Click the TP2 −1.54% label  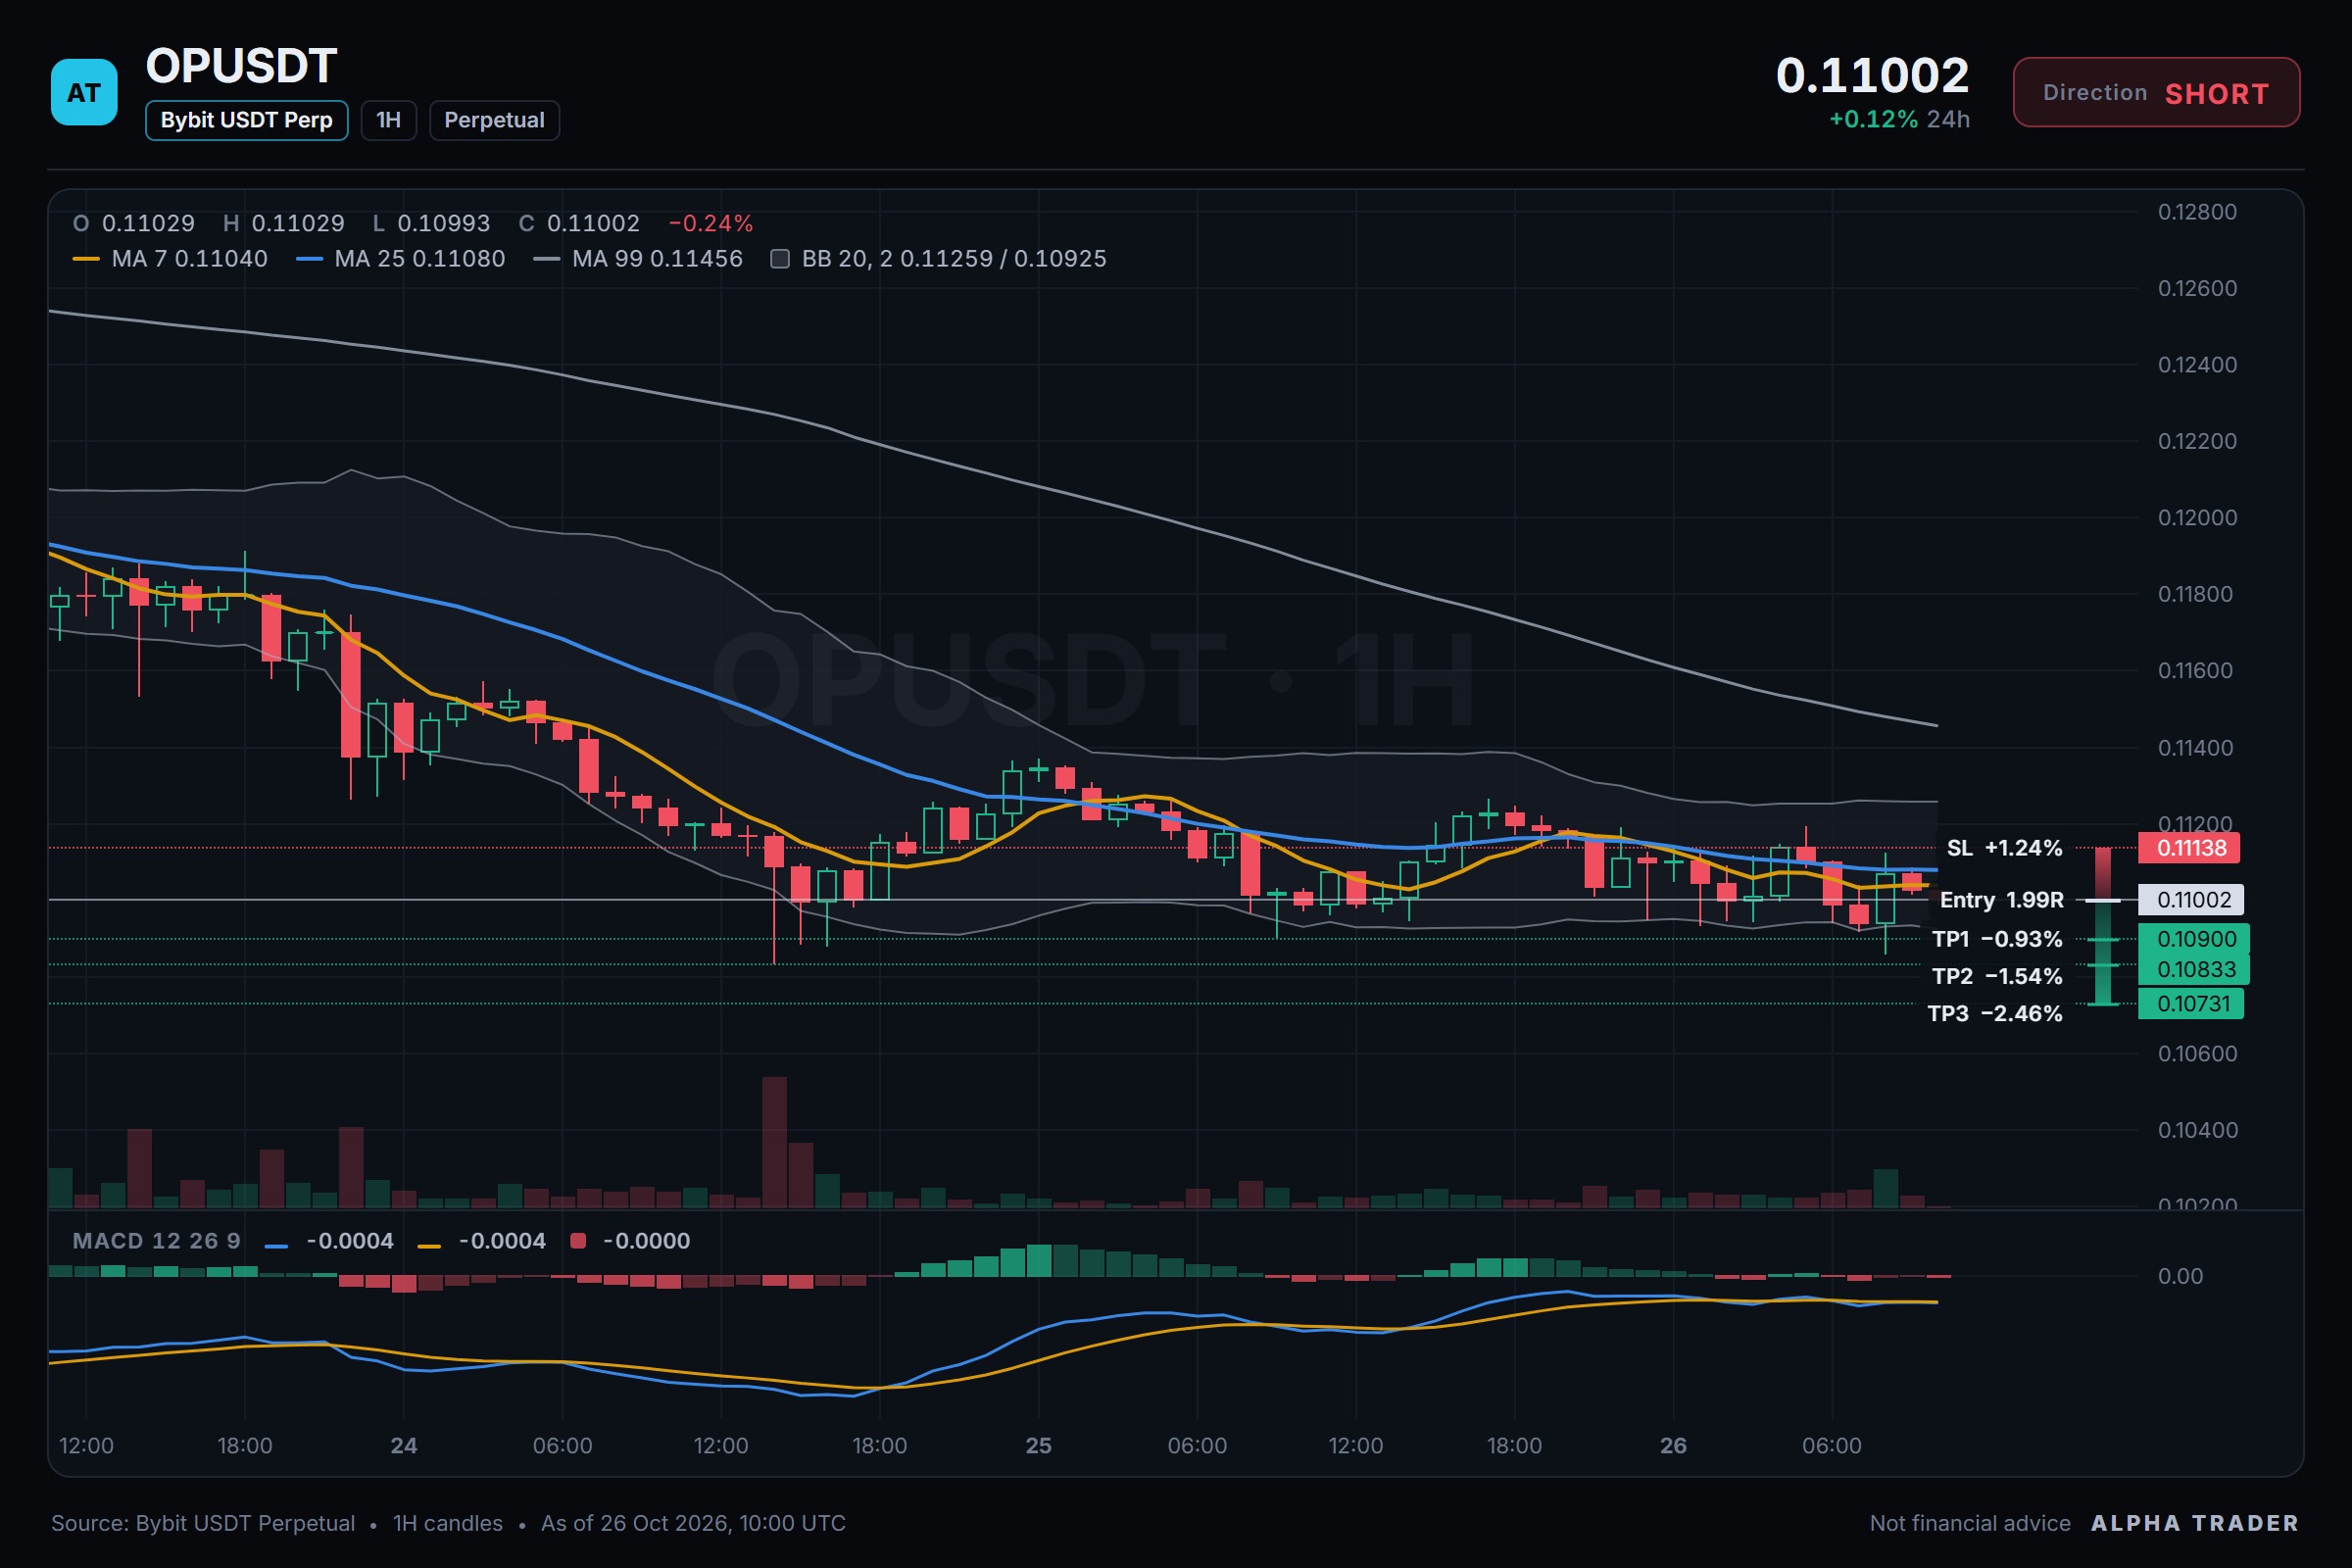click(x=1997, y=976)
